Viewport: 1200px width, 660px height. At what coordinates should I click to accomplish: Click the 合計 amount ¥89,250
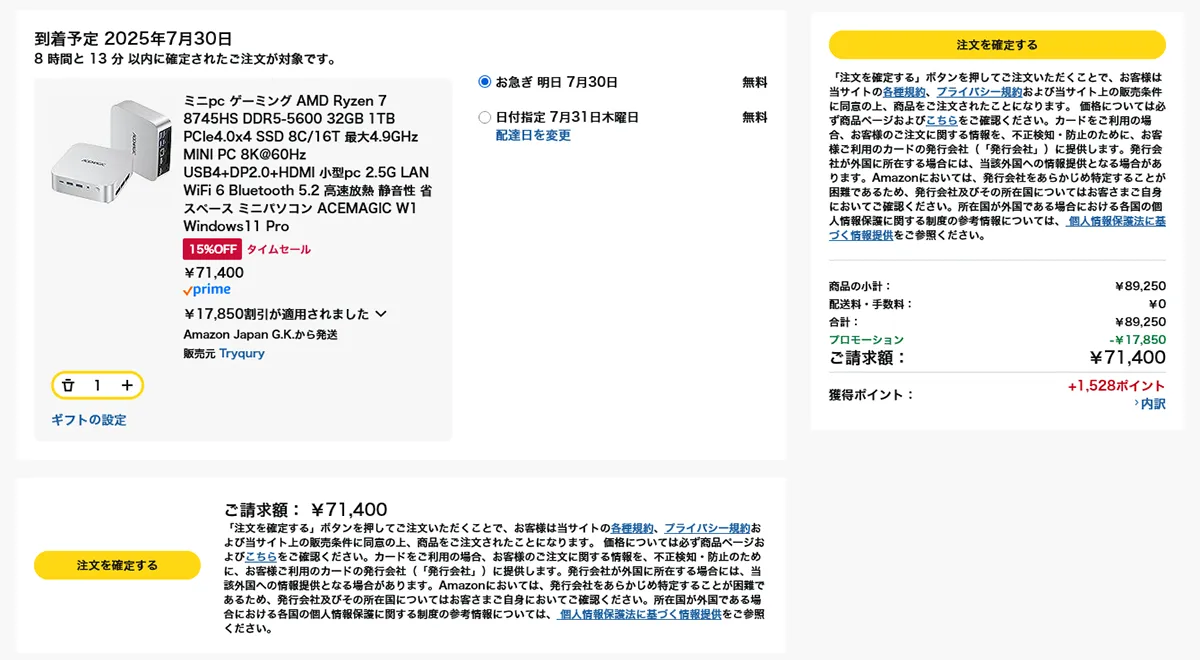point(1140,322)
